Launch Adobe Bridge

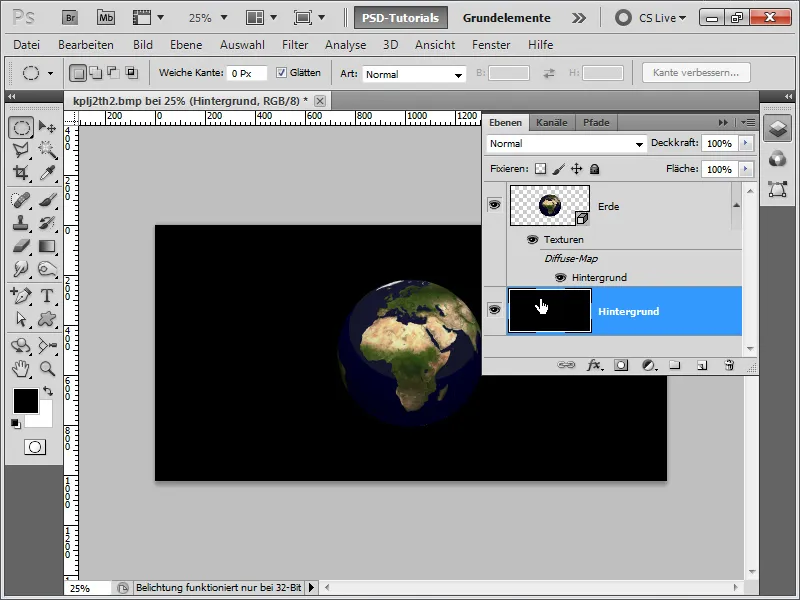tap(70, 18)
